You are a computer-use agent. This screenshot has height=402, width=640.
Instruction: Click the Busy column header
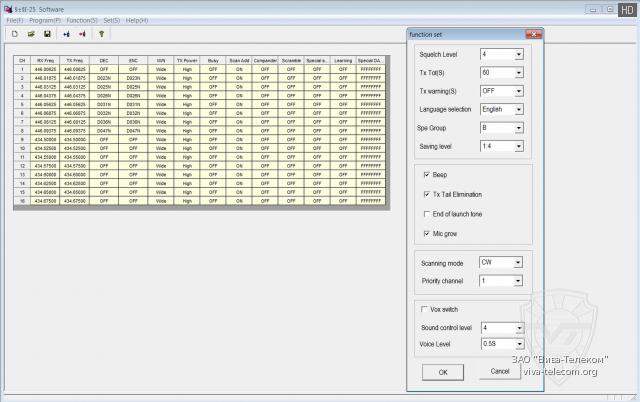tap(213, 60)
